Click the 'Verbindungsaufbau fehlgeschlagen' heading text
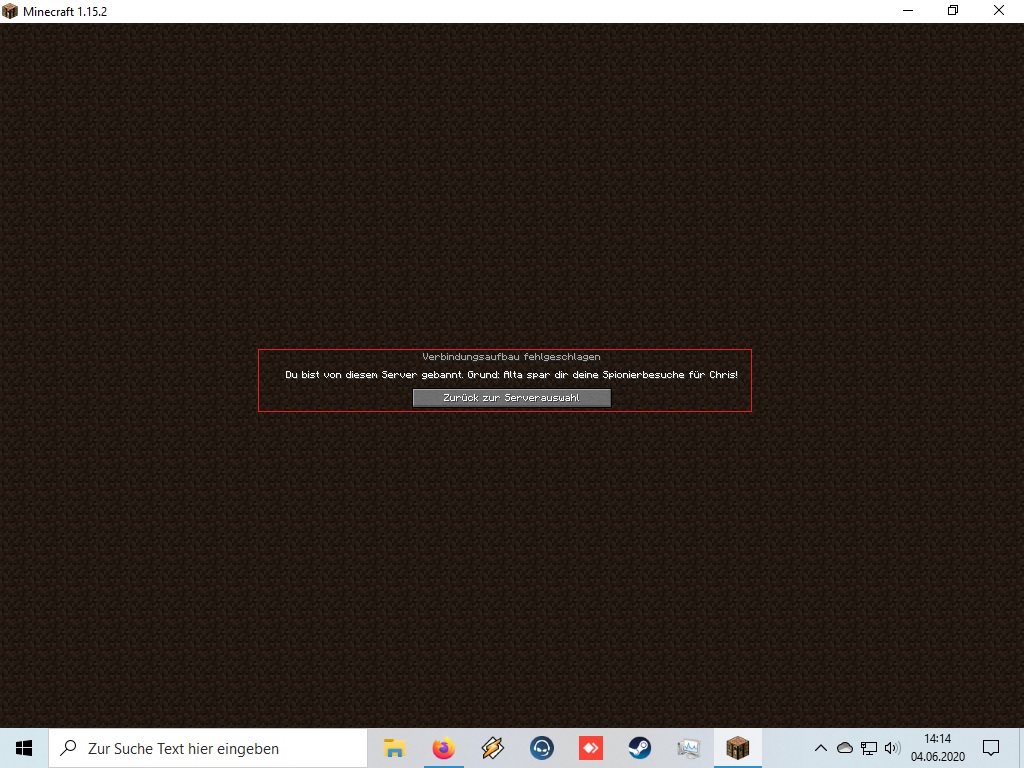Screen dimensions: 1024x768 511,357
